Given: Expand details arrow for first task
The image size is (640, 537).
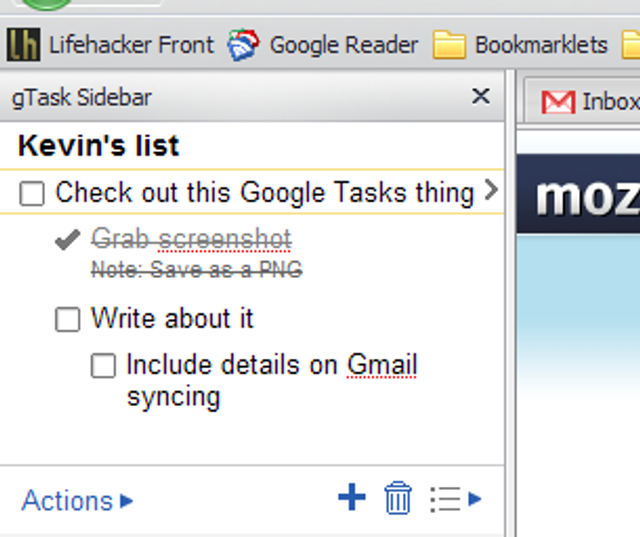Looking at the screenshot, I should pyautogui.click(x=490, y=190).
